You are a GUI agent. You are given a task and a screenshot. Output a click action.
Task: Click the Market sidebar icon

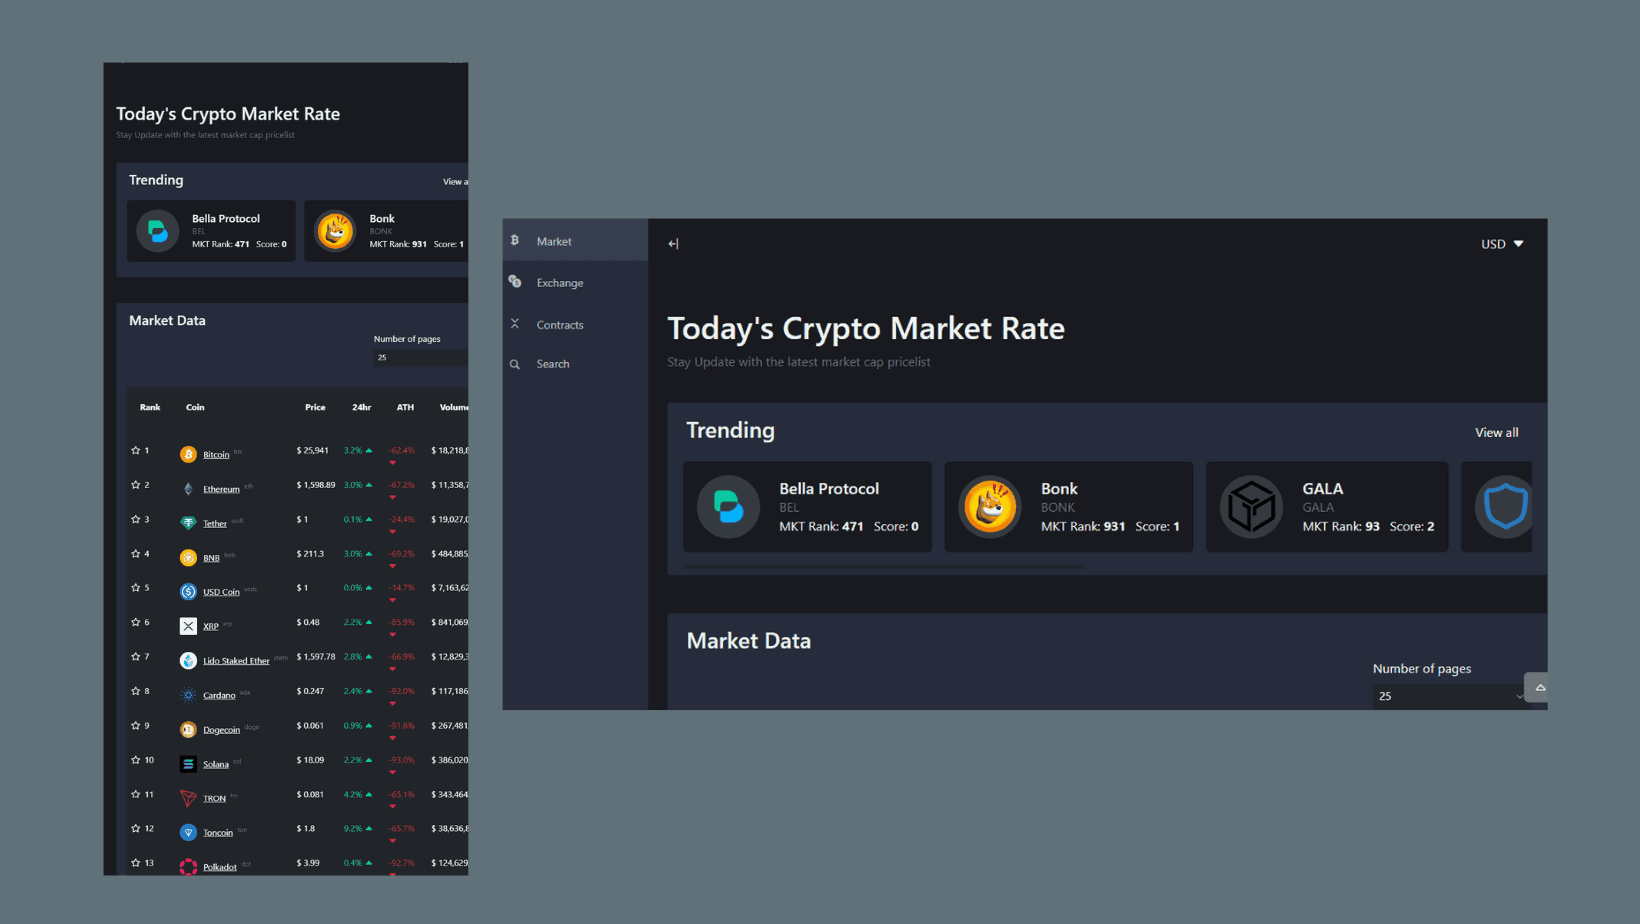[x=515, y=241]
